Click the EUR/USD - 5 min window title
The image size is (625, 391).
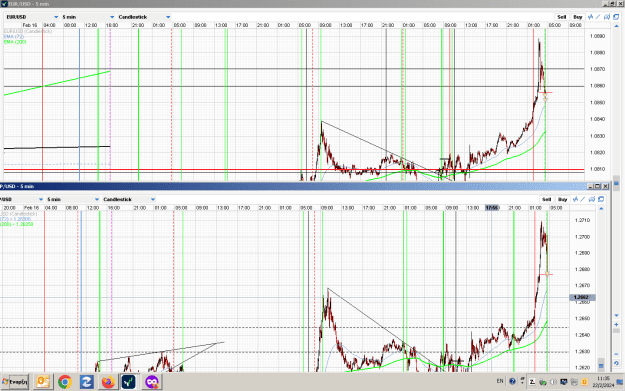pos(29,4)
